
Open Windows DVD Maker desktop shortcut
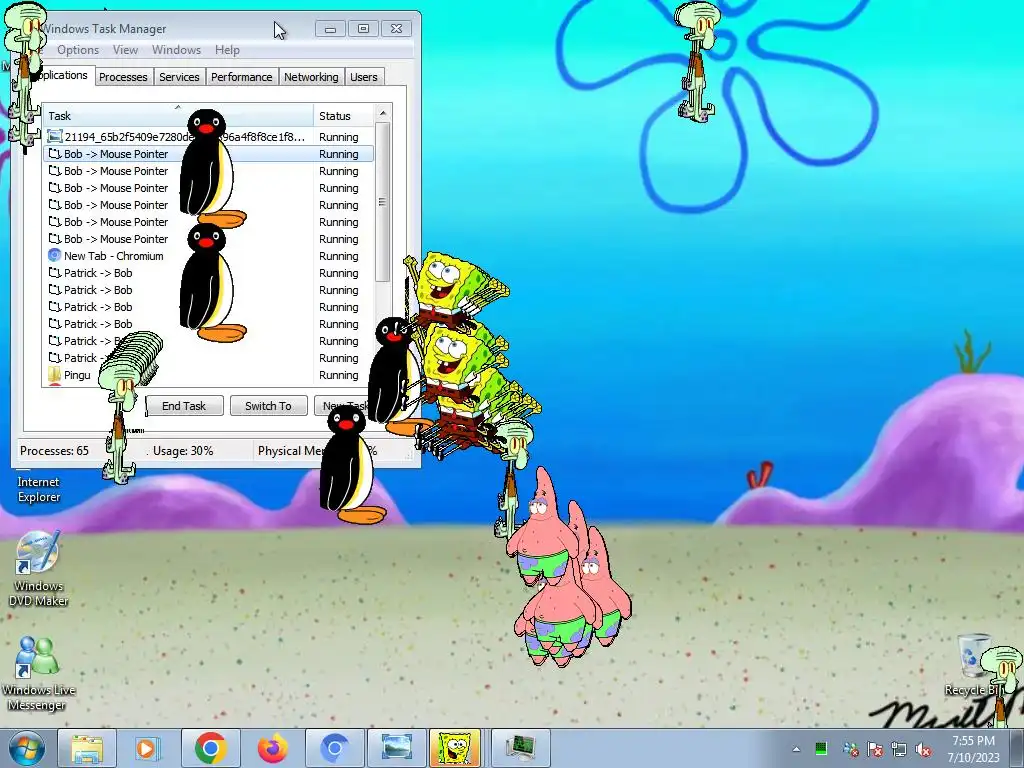click(x=38, y=569)
